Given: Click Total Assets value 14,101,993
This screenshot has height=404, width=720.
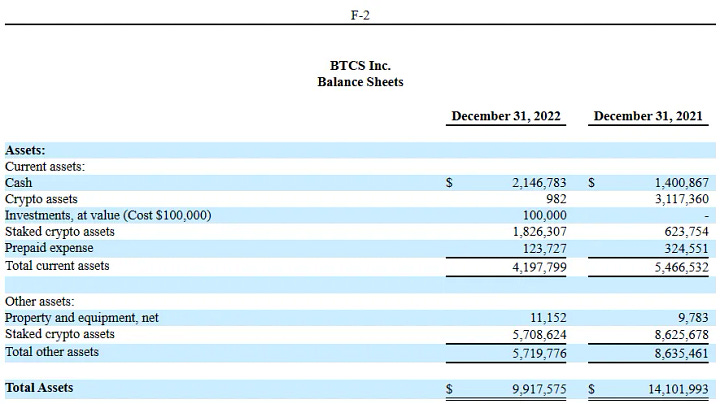Looking at the screenshot, I should [x=678, y=389].
